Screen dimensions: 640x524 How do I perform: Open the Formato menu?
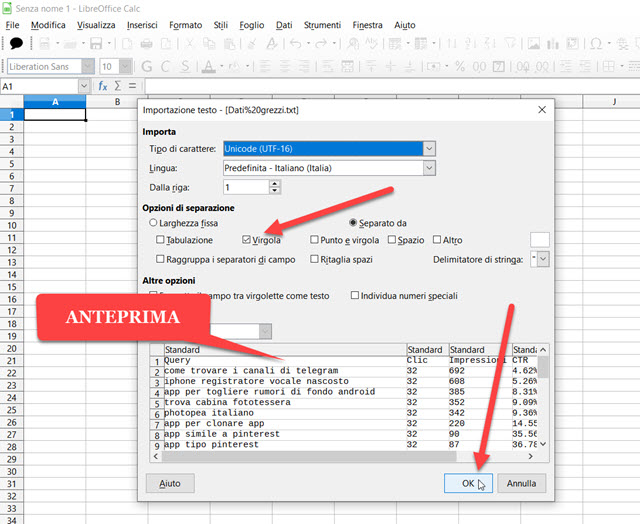(x=186, y=25)
